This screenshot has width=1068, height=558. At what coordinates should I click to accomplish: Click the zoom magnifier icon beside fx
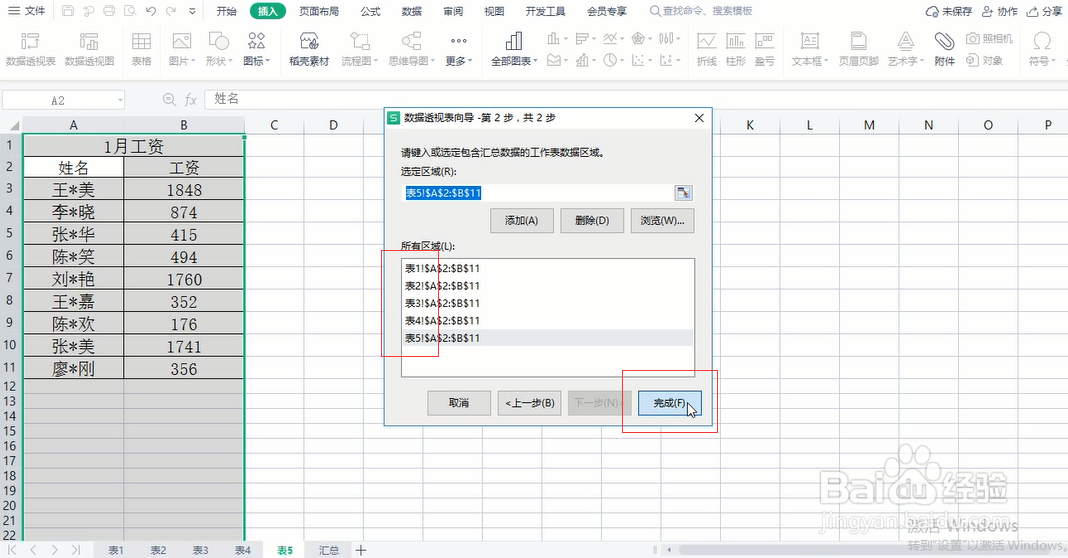click(x=169, y=100)
